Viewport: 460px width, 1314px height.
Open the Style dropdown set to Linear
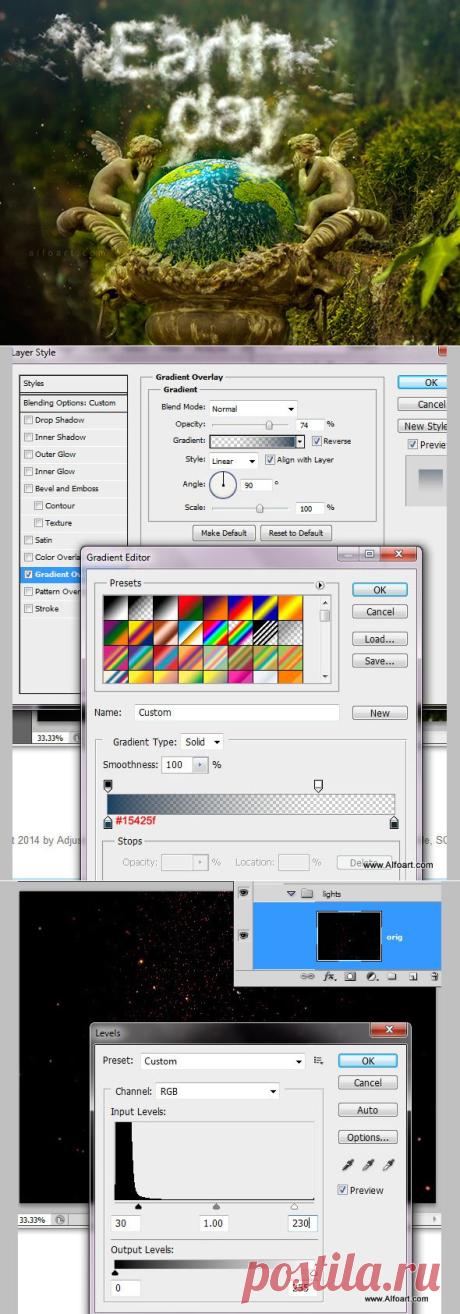233,460
